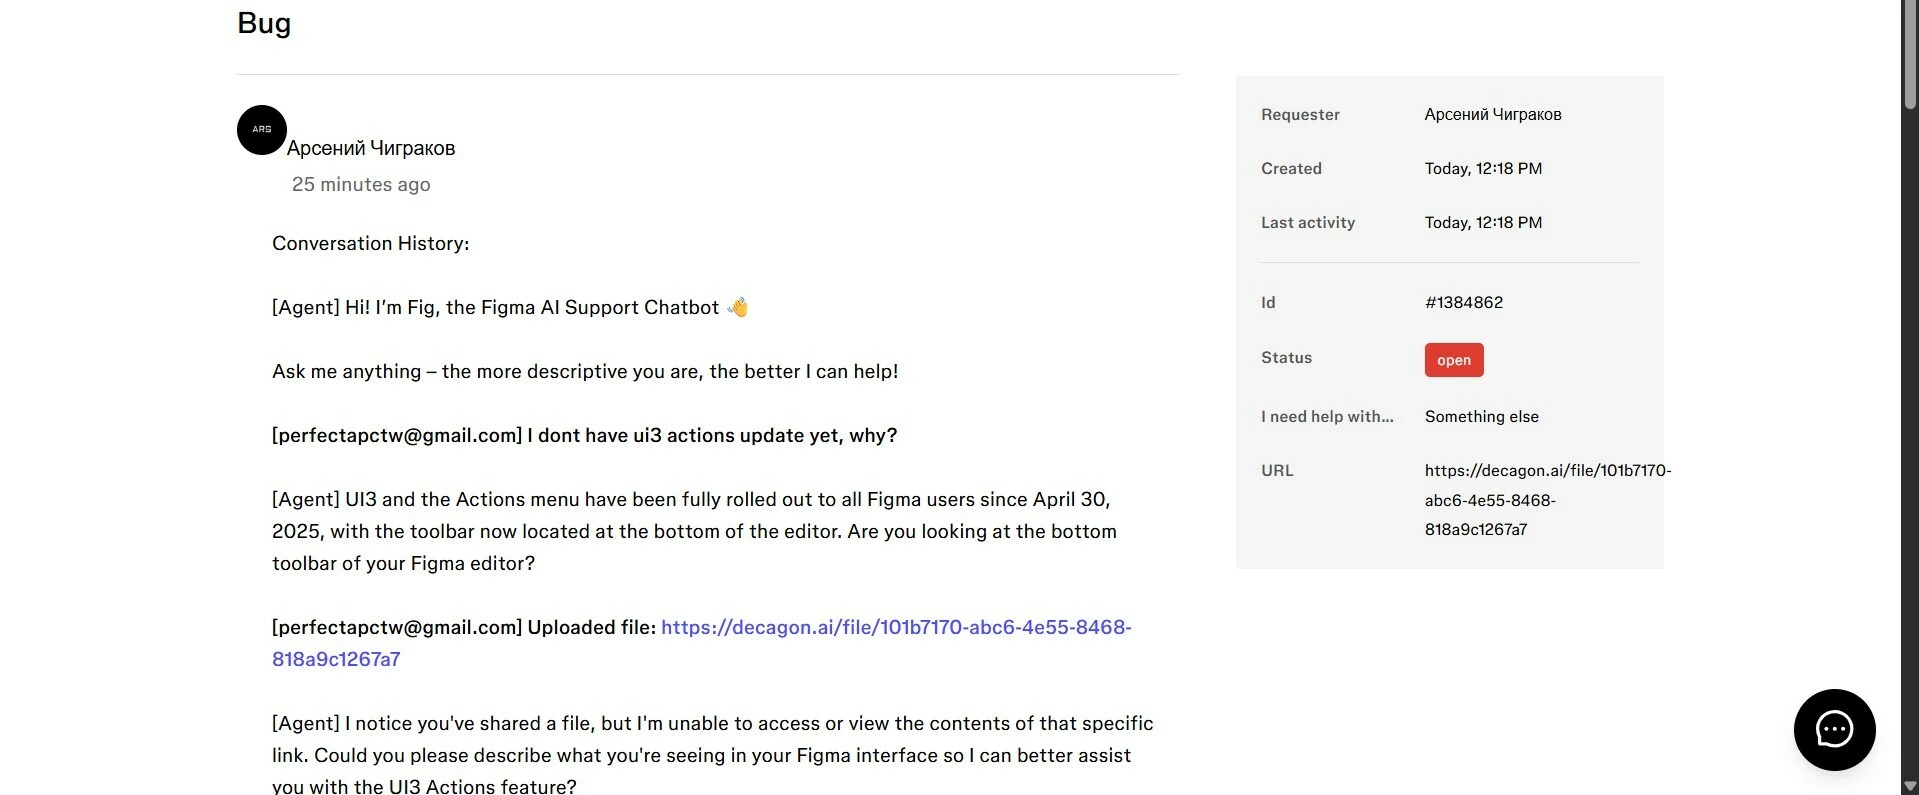This screenshot has height=795, width=1919.
Task: Click the Last activity time value
Action: click(x=1483, y=222)
